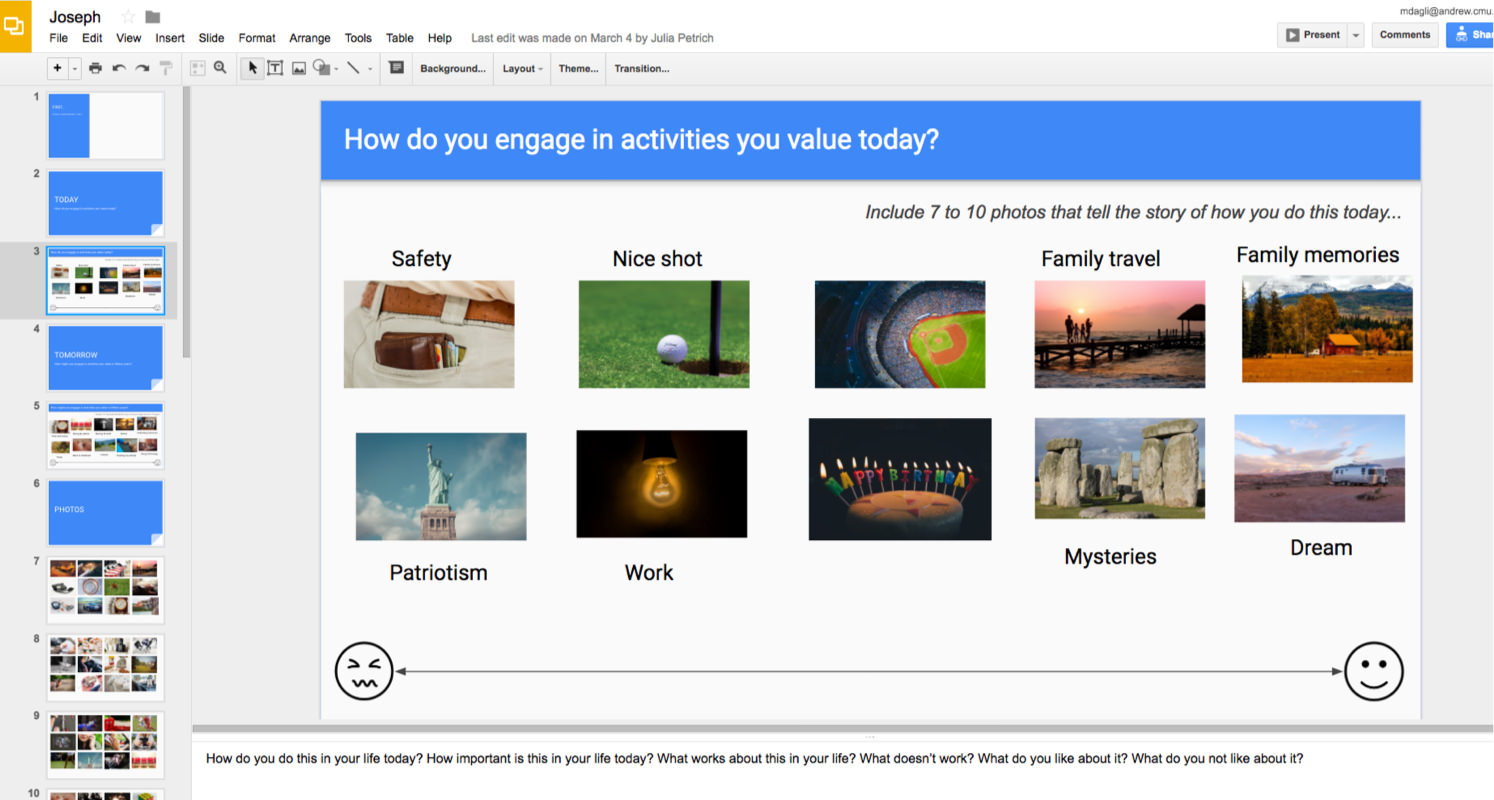Open the Present options dropdown arrow

pyautogui.click(x=1356, y=35)
